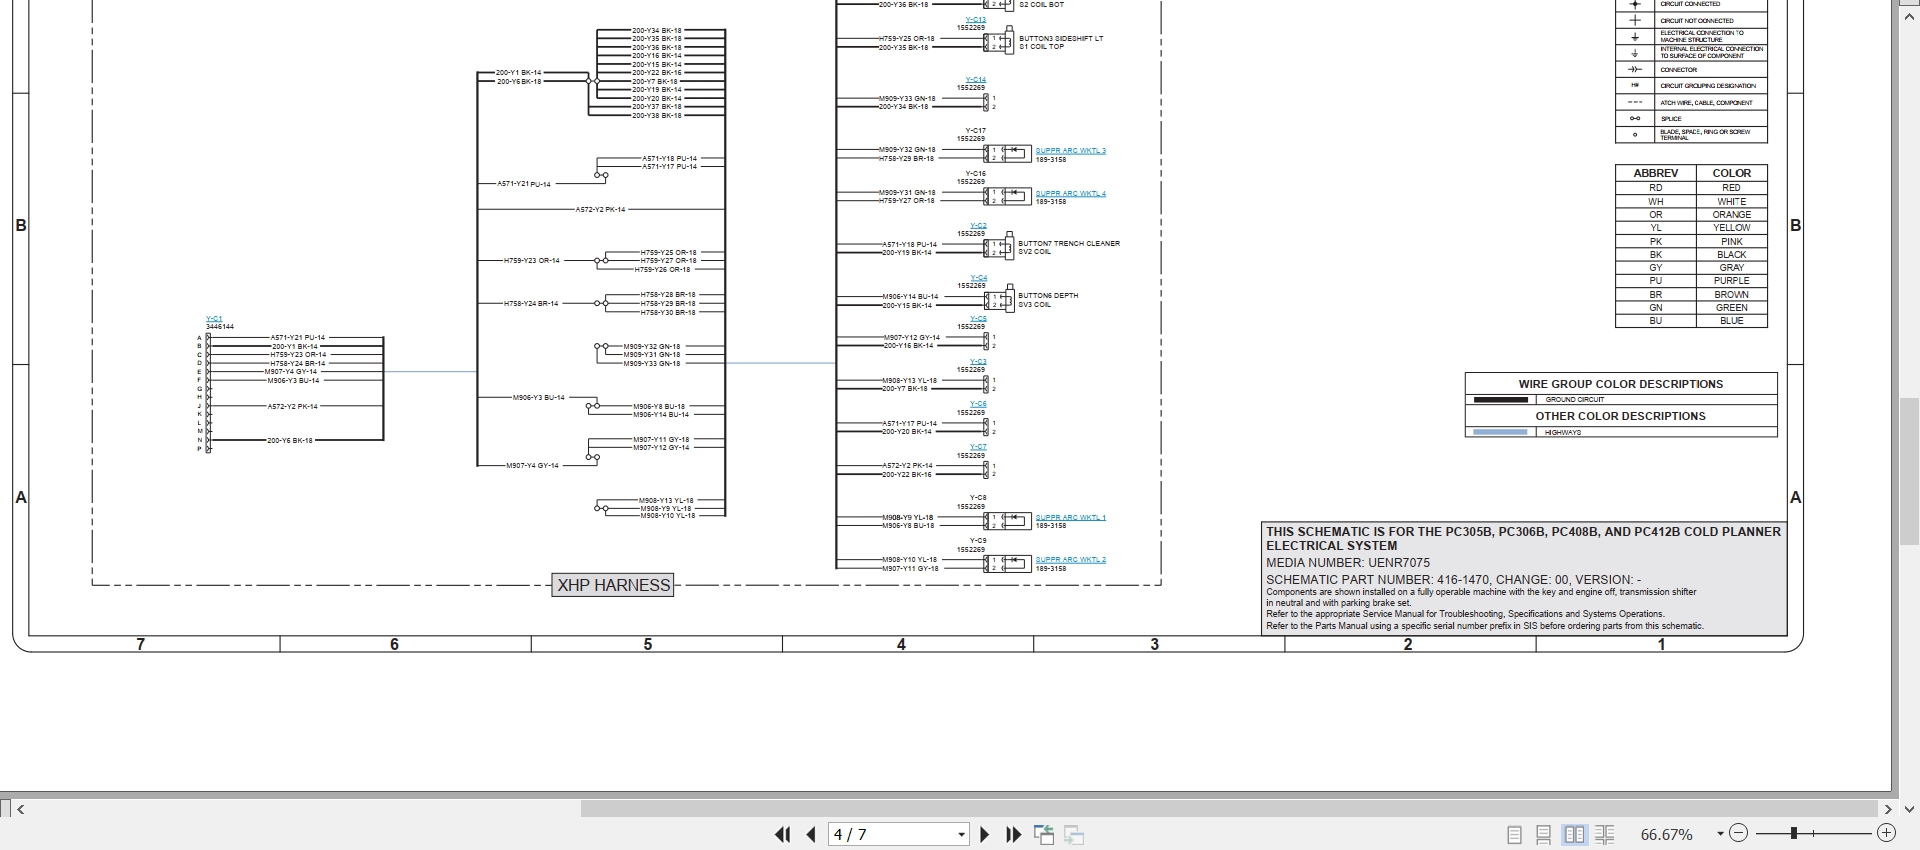Go to the first page
1920x850 pixels.
pos(782,834)
